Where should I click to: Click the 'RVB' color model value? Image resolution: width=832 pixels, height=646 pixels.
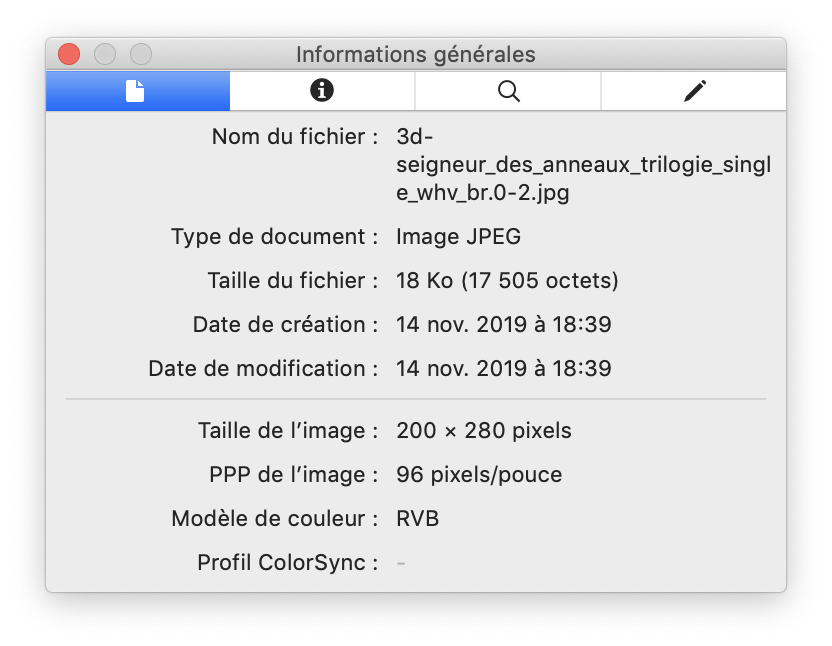tap(417, 519)
